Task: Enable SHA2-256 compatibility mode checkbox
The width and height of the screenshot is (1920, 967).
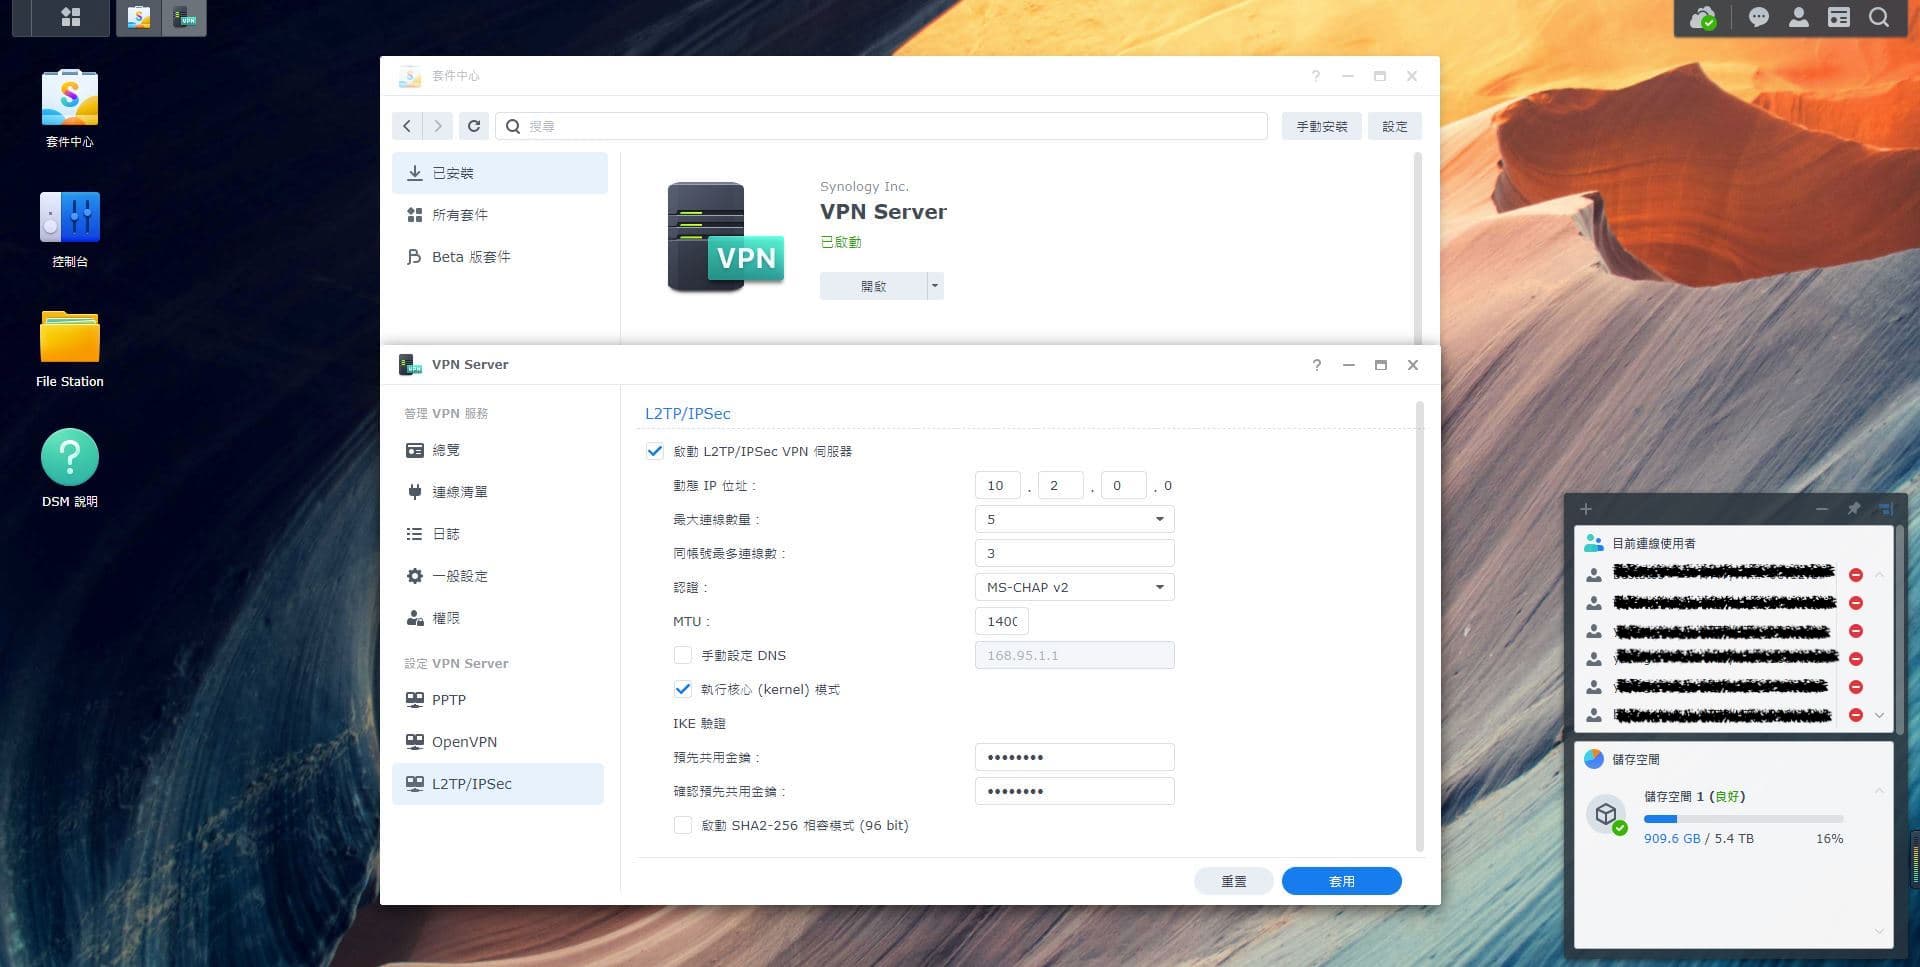Action: point(683,825)
